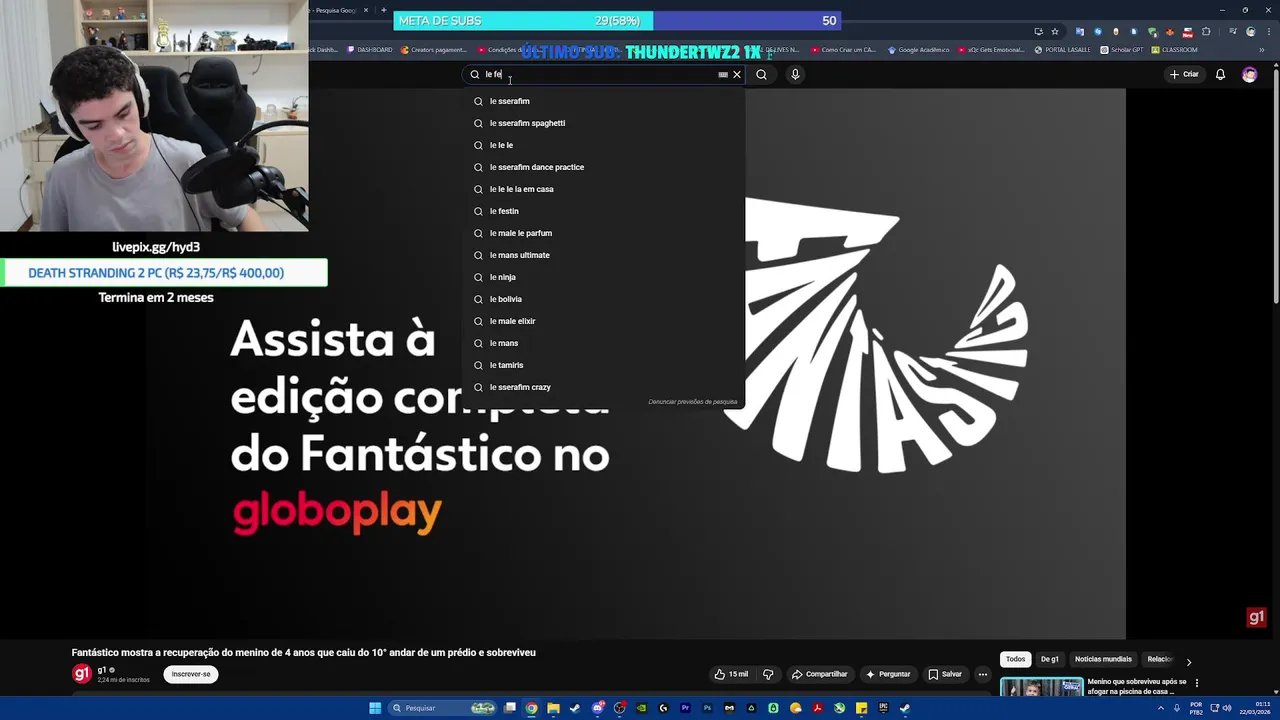The image size is (1280, 720).
Task: Open recommended video thumbnail about piscina
Action: pos(1041,687)
